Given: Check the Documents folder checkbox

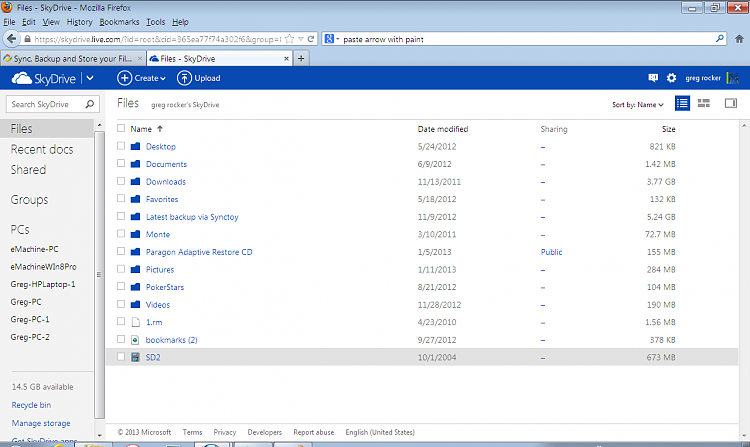Looking at the screenshot, I should point(121,164).
